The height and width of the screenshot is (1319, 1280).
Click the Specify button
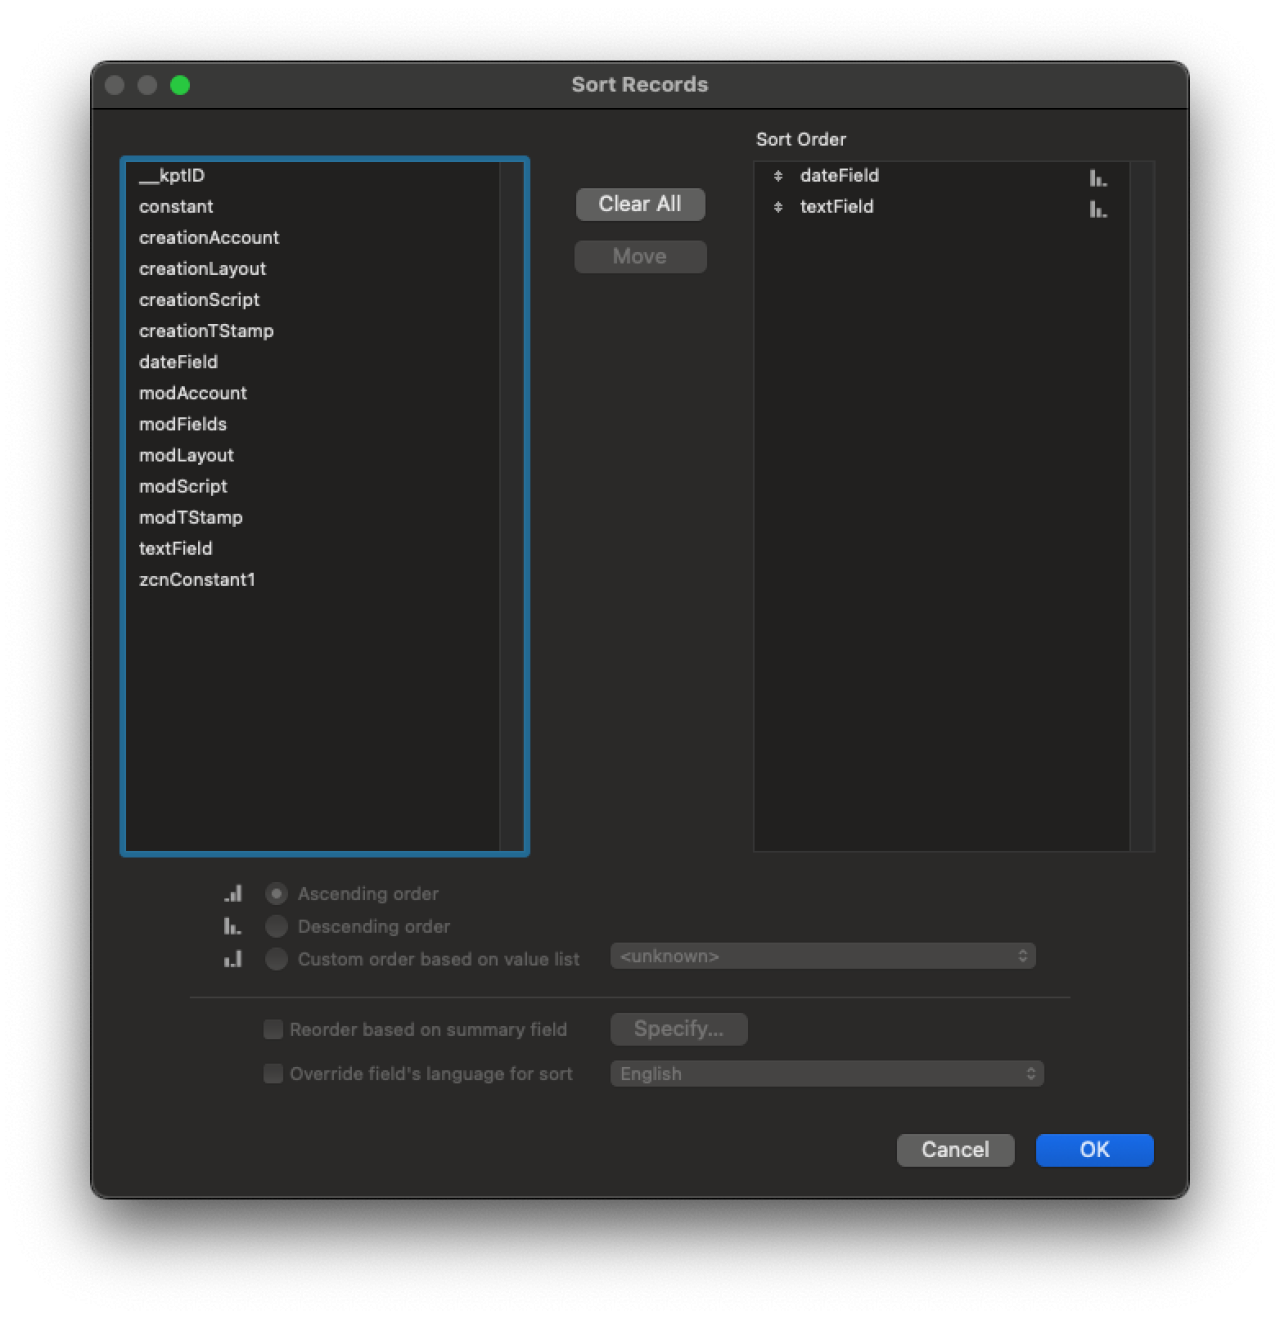point(679,1029)
